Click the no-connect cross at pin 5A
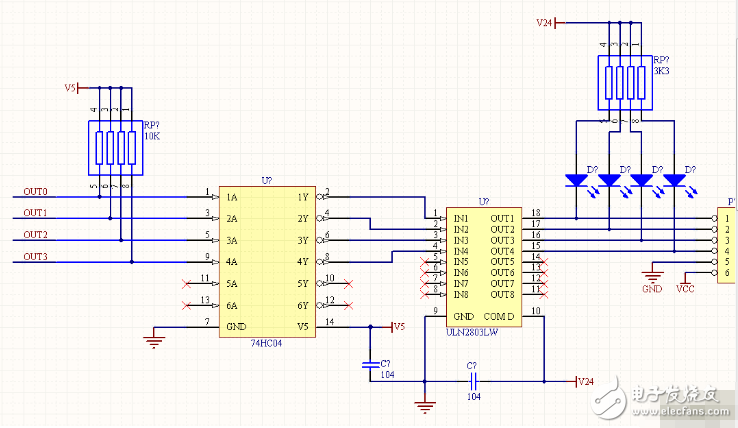738x428 pixels. pos(185,283)
